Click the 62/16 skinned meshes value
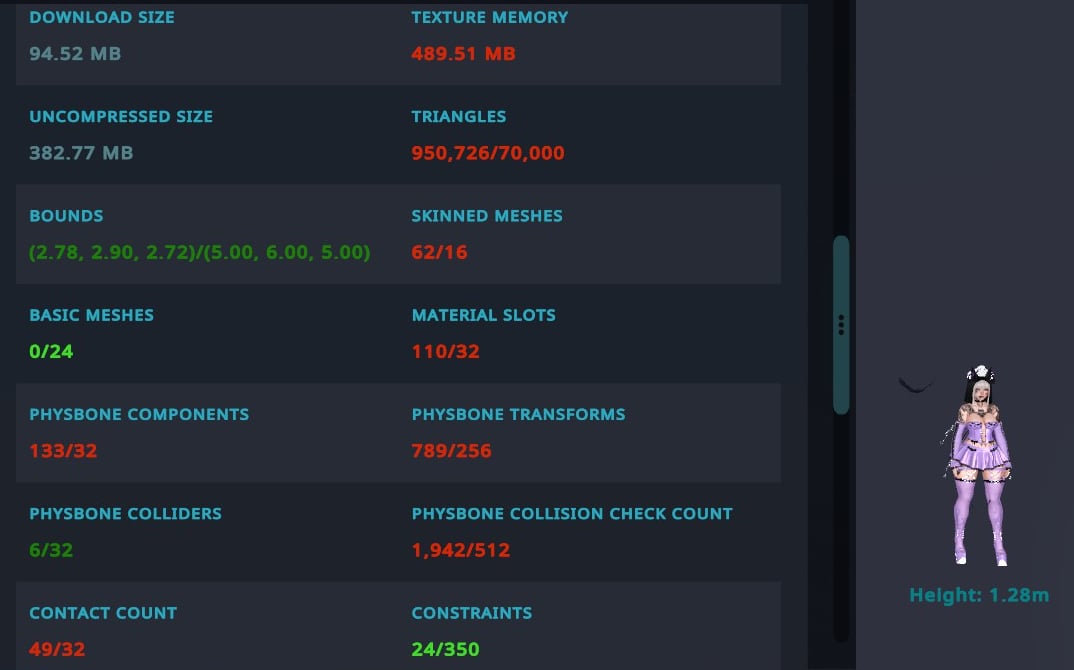This screenshot has width=1074, height=670. coord(439,252)
